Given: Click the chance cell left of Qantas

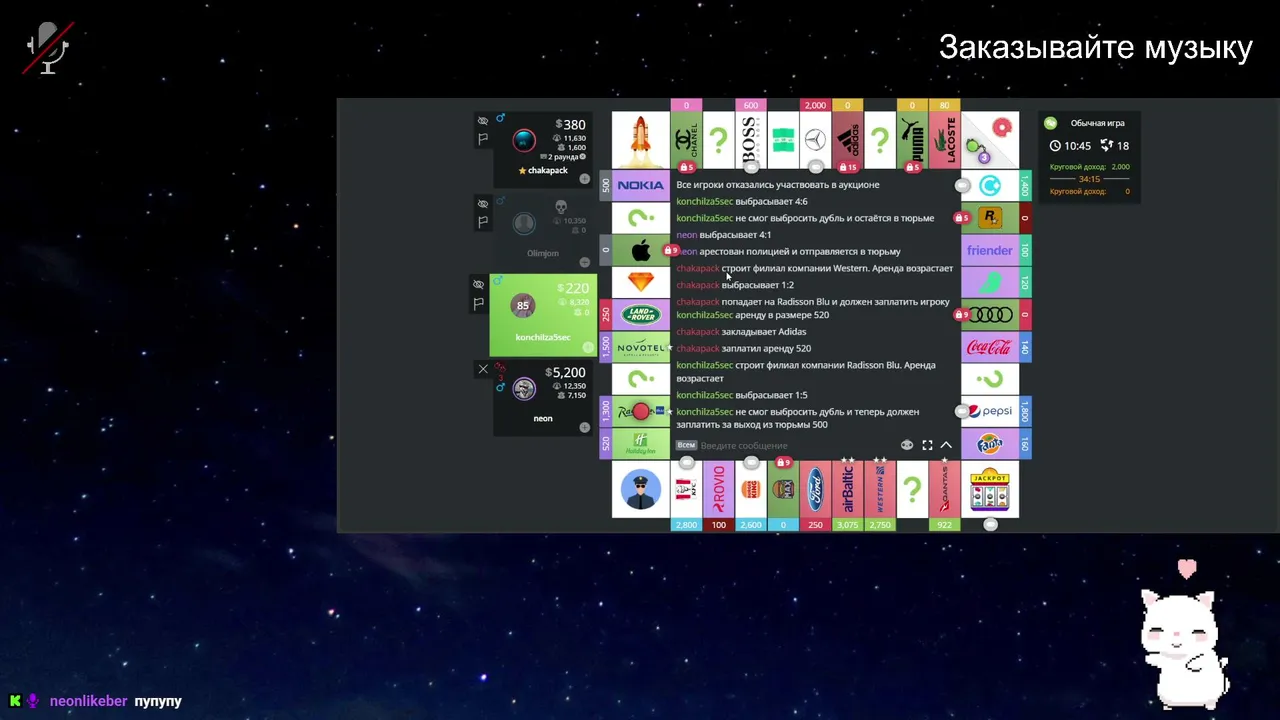Looking at the screenshot, I should (x=912, y=489).
